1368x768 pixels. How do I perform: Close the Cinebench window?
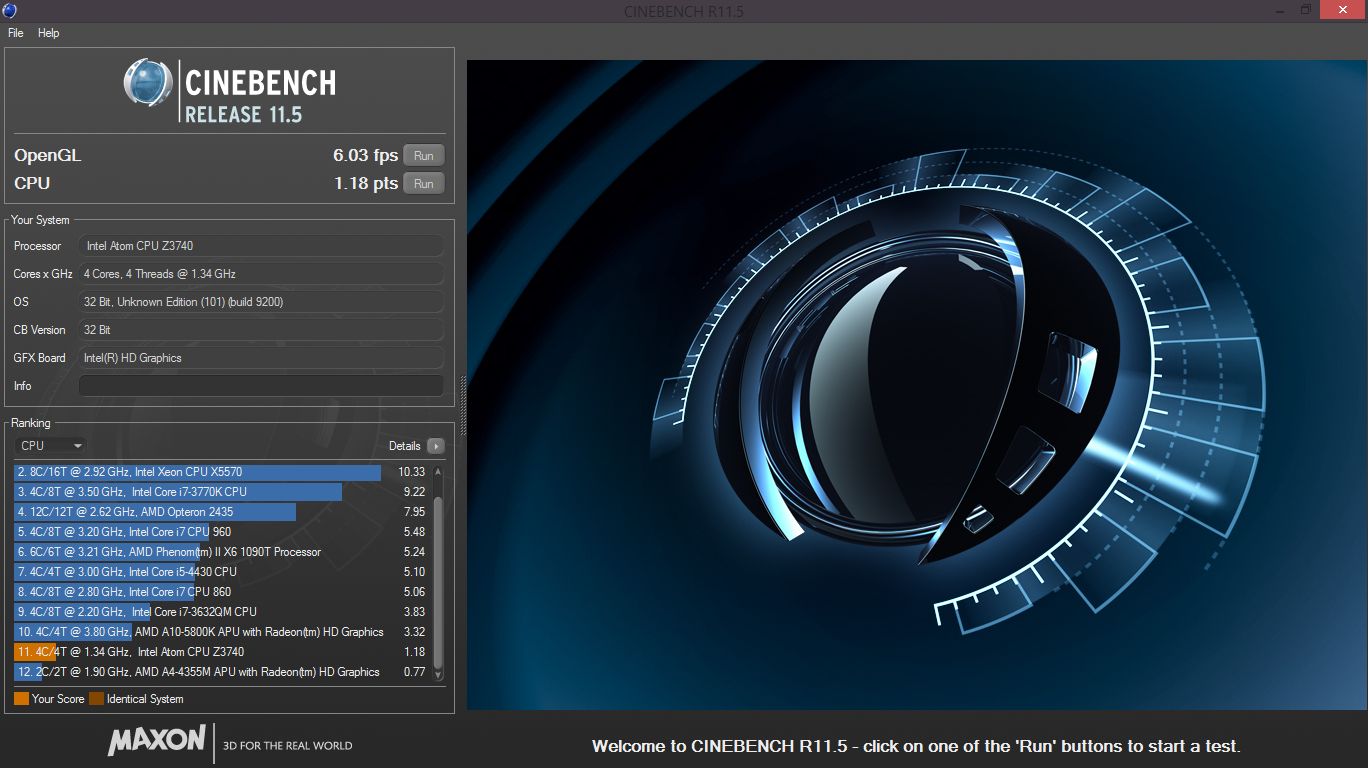[1343, 10]
